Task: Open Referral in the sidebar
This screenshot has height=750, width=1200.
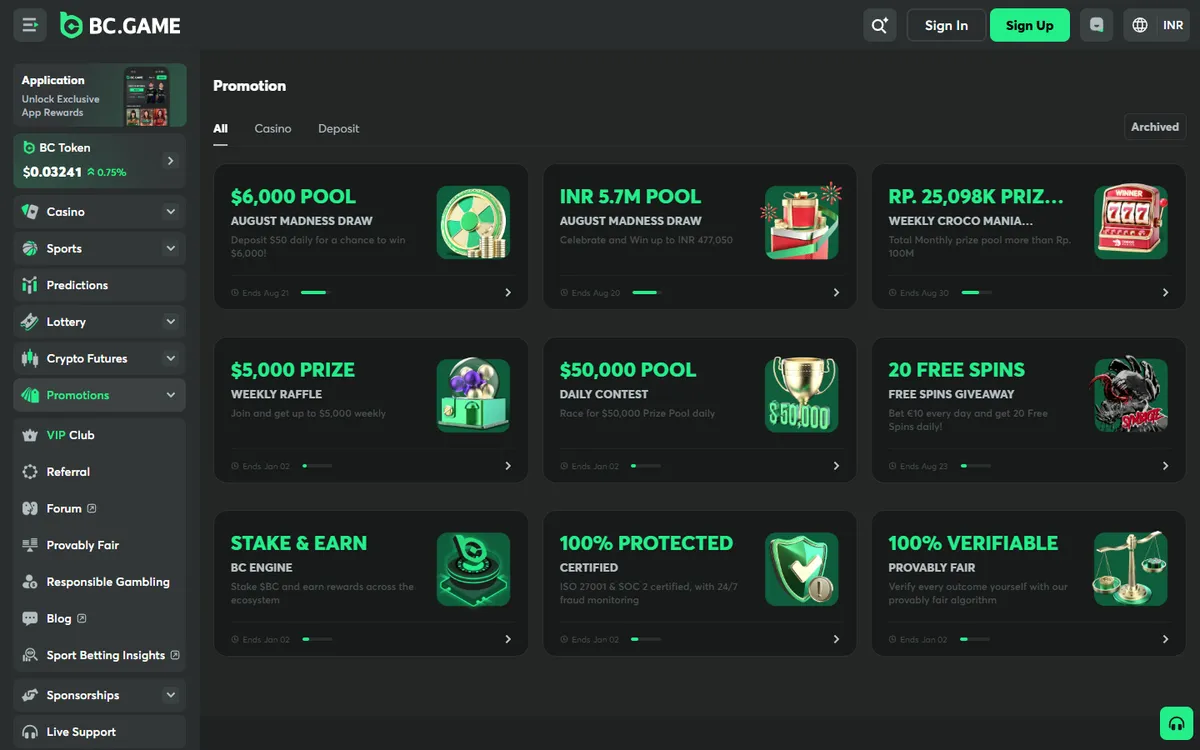Action: click(99, 472)
